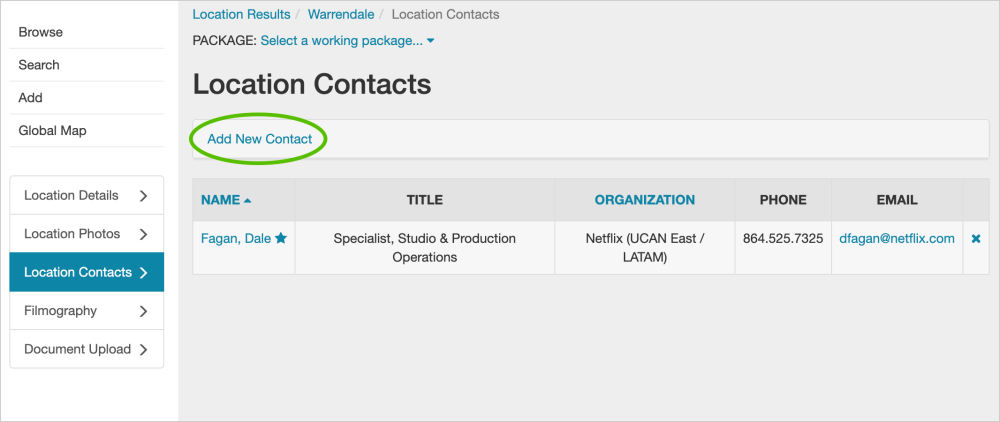Open Browse in the sidebar
Image resolution: width=1000 pixels, height=422 pixels.
(41, 32)
